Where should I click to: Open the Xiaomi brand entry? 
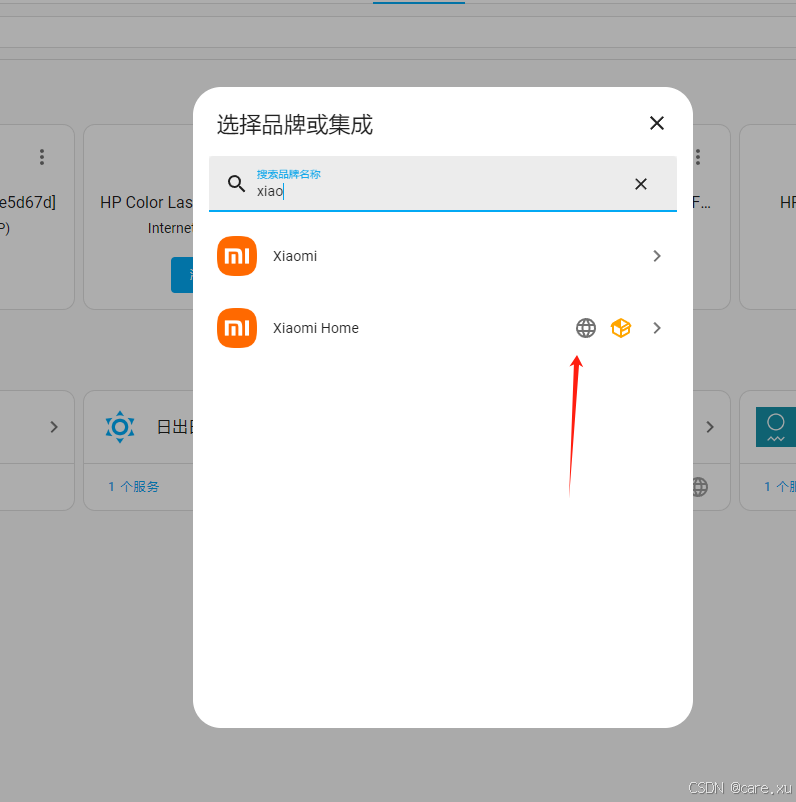pyautogui.click(x=443, y=256)
